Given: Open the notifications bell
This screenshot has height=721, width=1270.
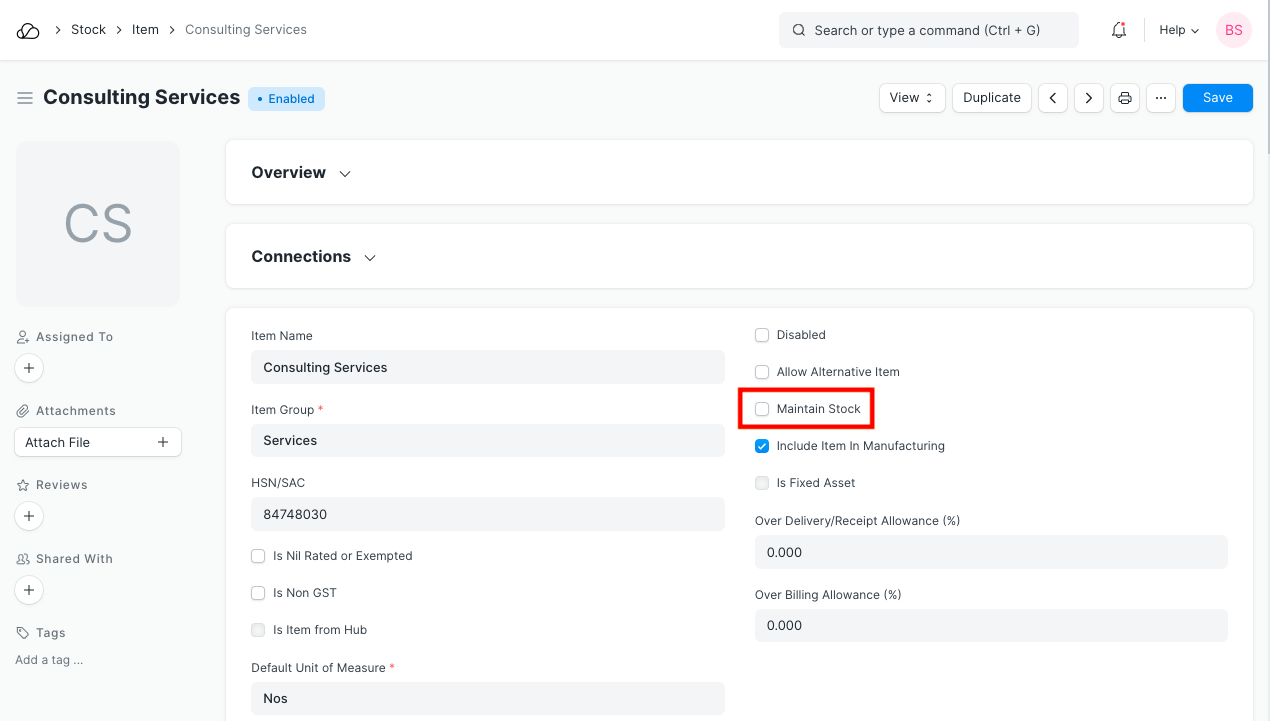Looking at the screenshot, I should 1119,30.
